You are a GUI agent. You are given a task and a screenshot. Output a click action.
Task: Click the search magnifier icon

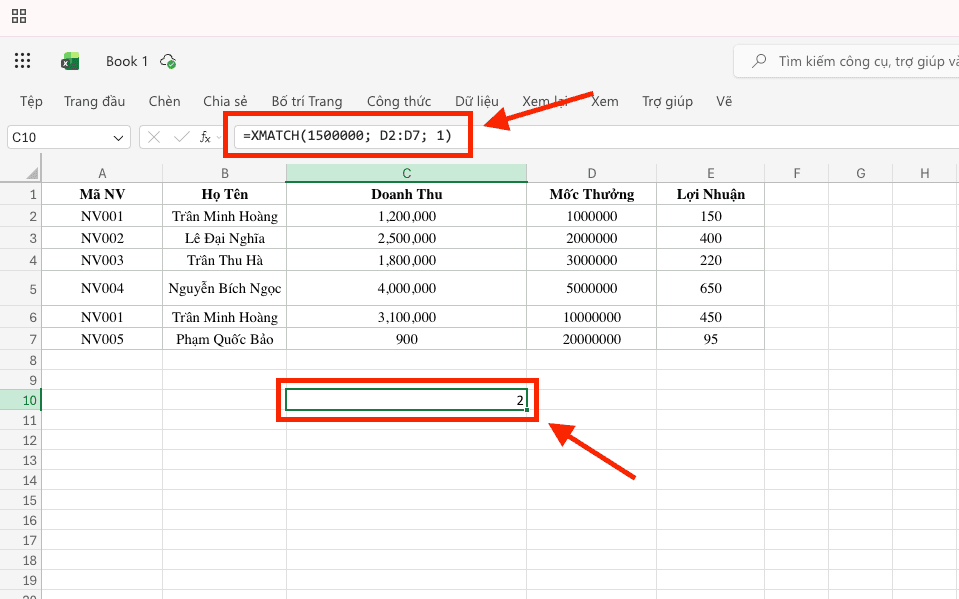point(759,61)
